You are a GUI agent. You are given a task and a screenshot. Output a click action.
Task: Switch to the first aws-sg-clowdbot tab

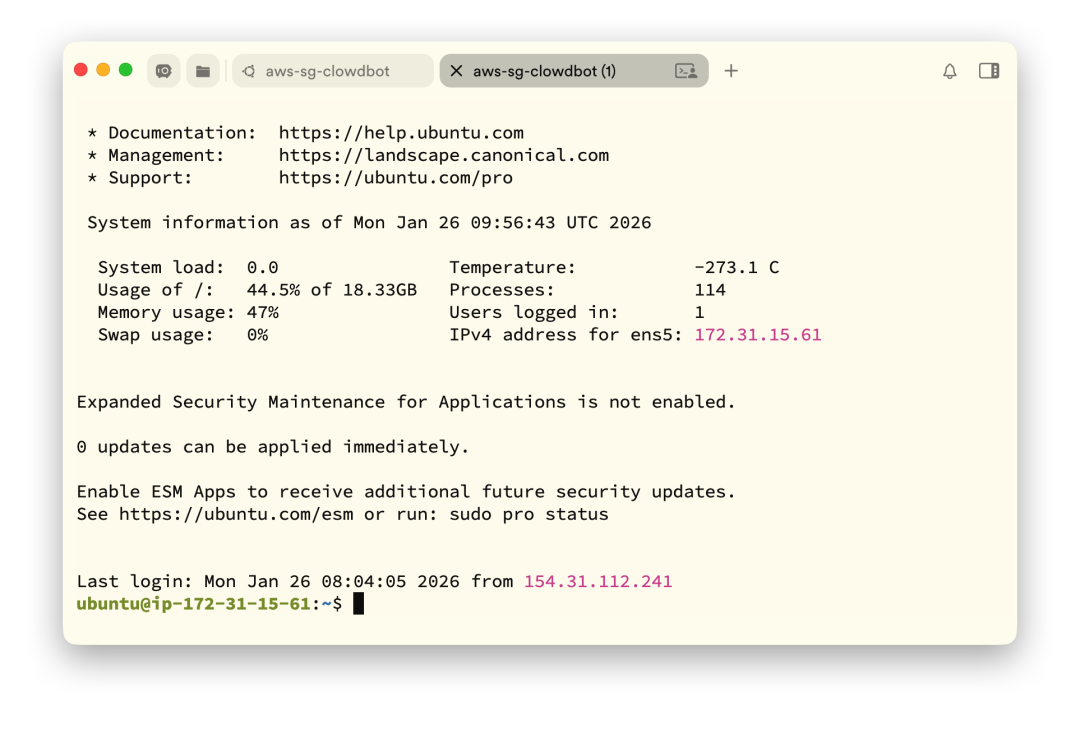click(x=333, y=71)
